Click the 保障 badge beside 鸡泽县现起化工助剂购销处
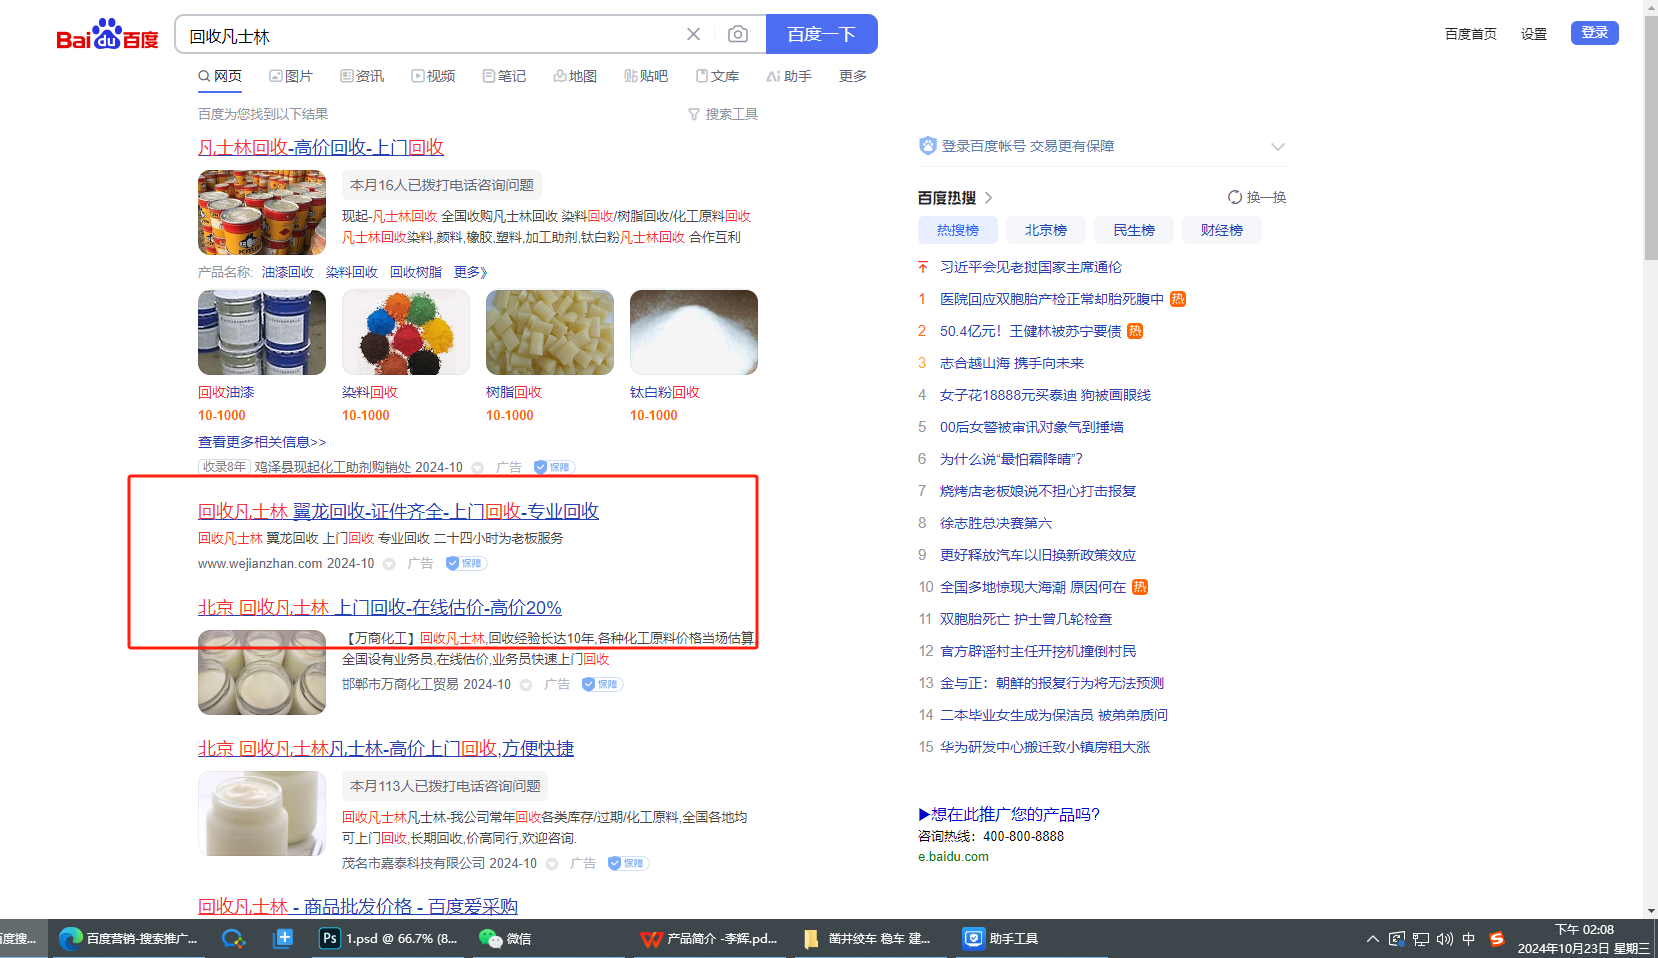This screenshot has height=958, width=1658. [553, 467]
